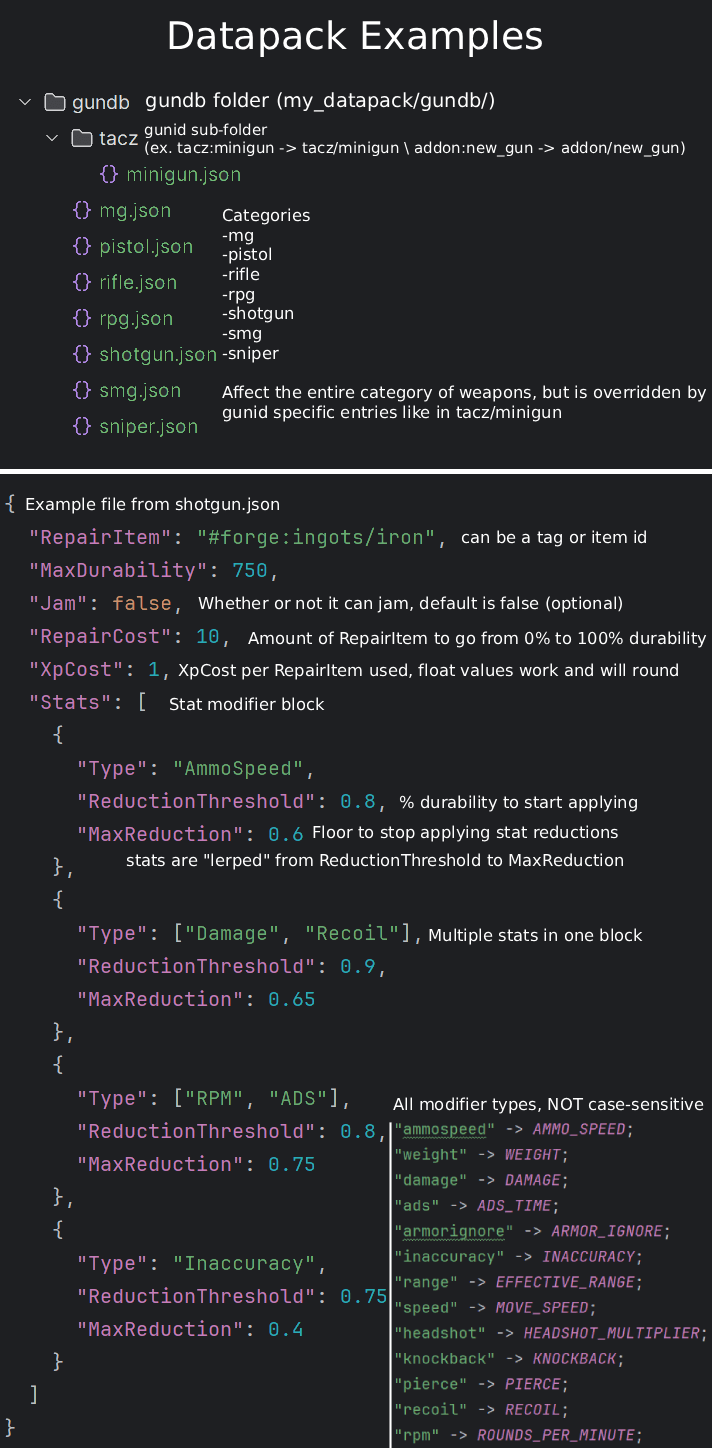Screen dimensions: 712x1448
Task: Click the Jam value false
Action: point(141,603)
